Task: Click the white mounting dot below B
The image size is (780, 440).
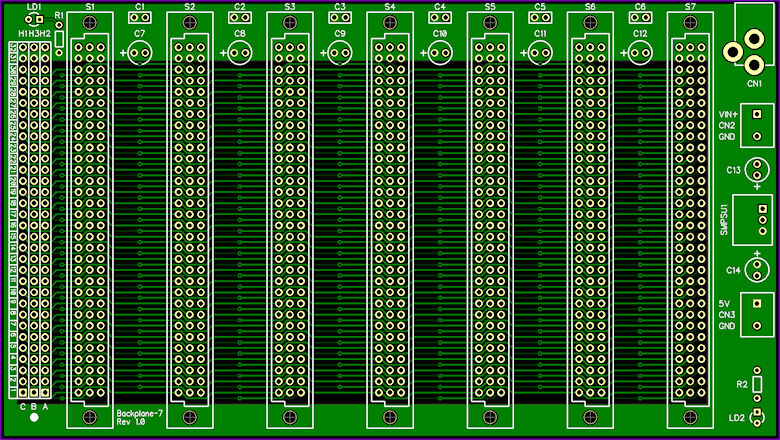Action: (34, 417)
